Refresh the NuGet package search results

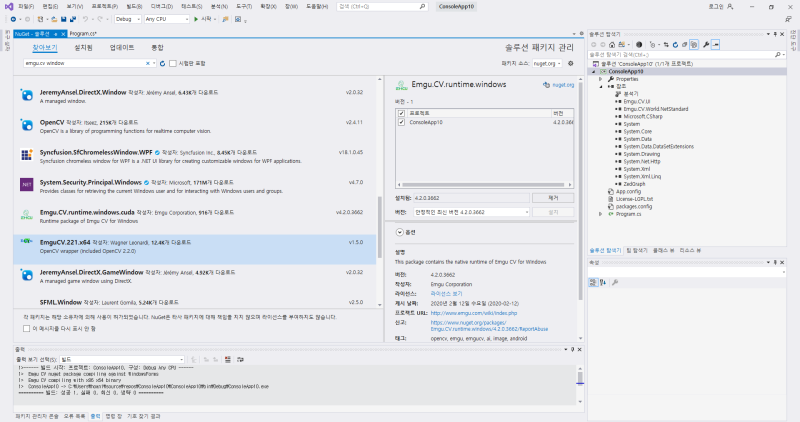162,63
